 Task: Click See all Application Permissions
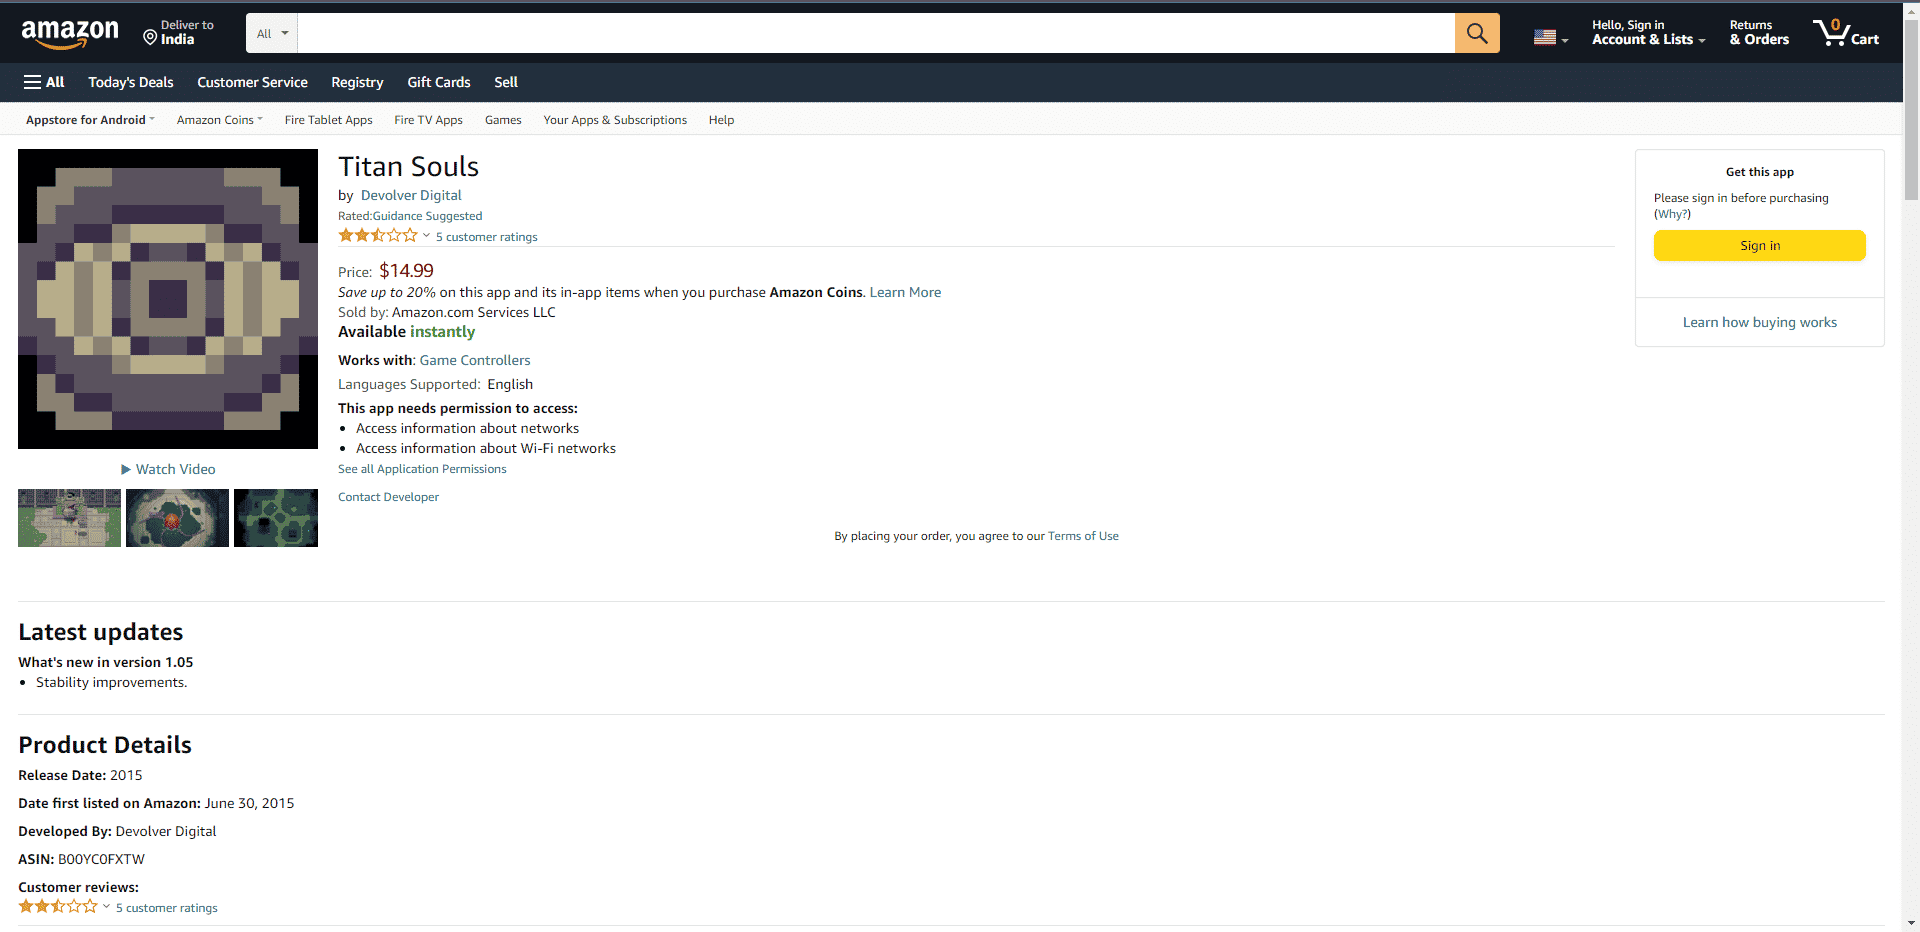[422, 469]
